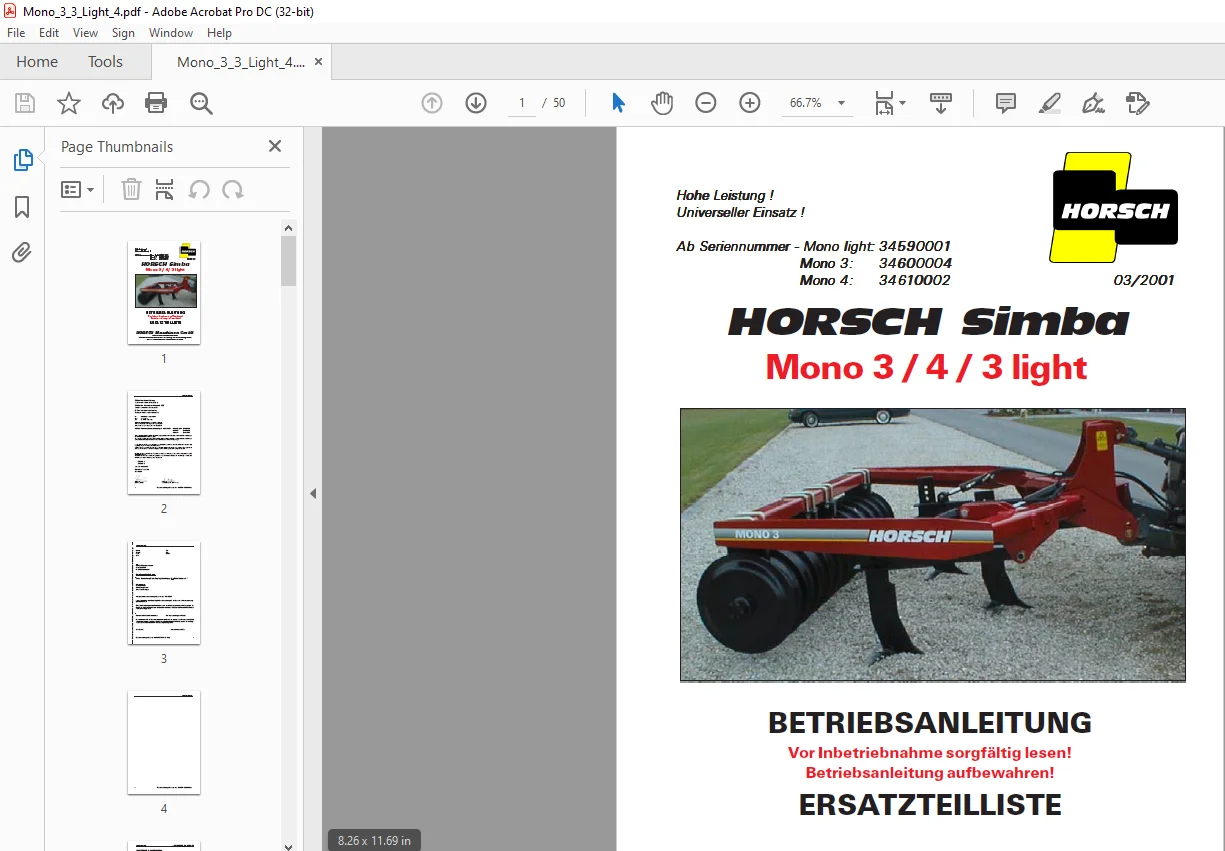Viewport: 1225px width, 851px height.
Task: Click the BETRIEBSANLEITUNG heading text
Action: (930, 723)
